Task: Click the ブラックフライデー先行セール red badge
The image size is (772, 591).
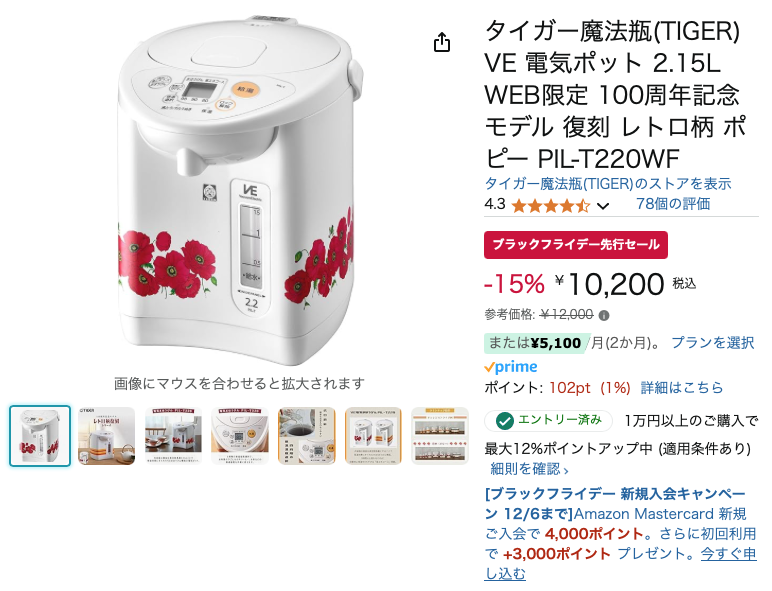Action: coord(576,245)
